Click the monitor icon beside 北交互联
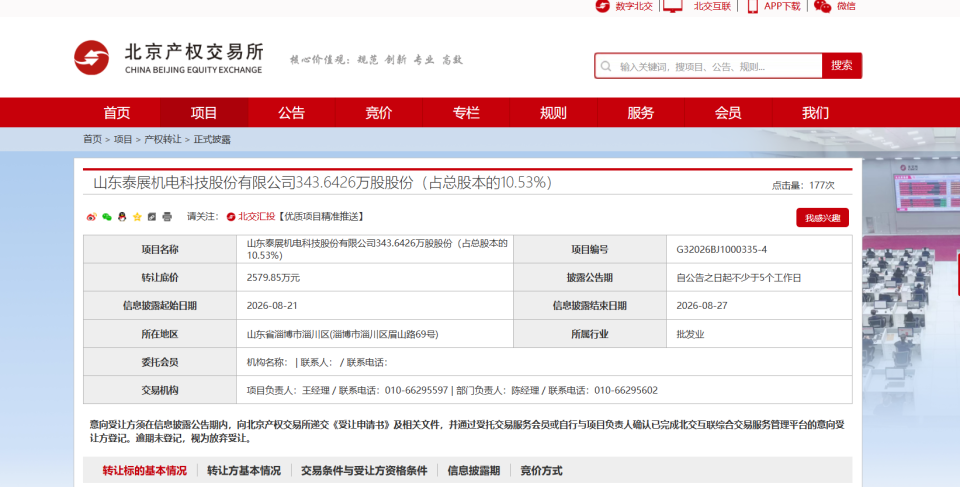 coord(673,6)
